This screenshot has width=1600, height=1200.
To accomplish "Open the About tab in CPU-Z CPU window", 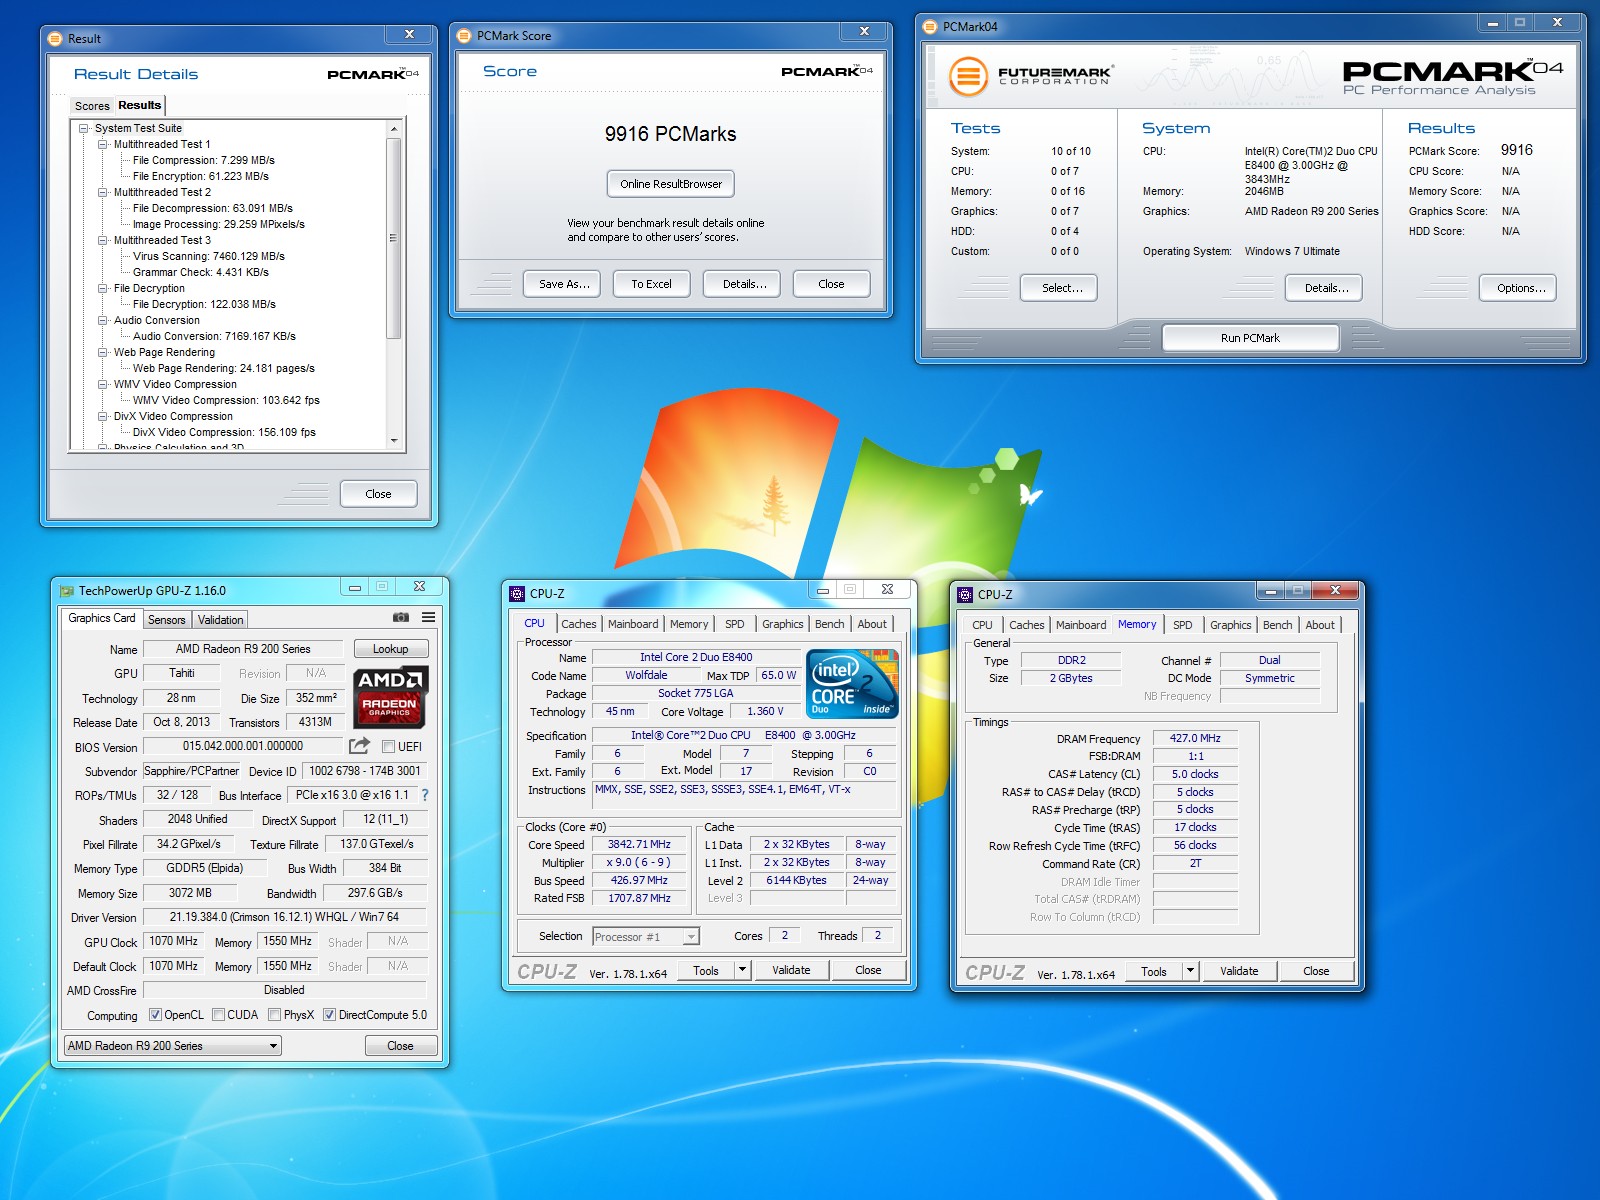I will [872, 624].
